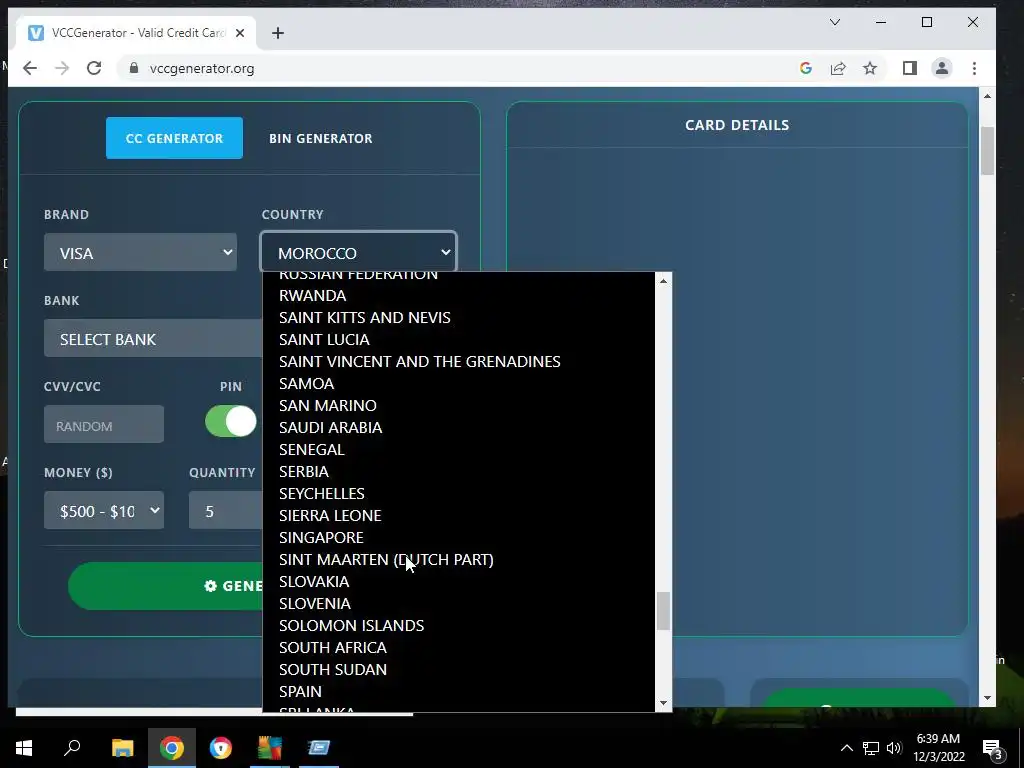Toggle the PIN switch
1024x768 pixels.
click(231, 421)
